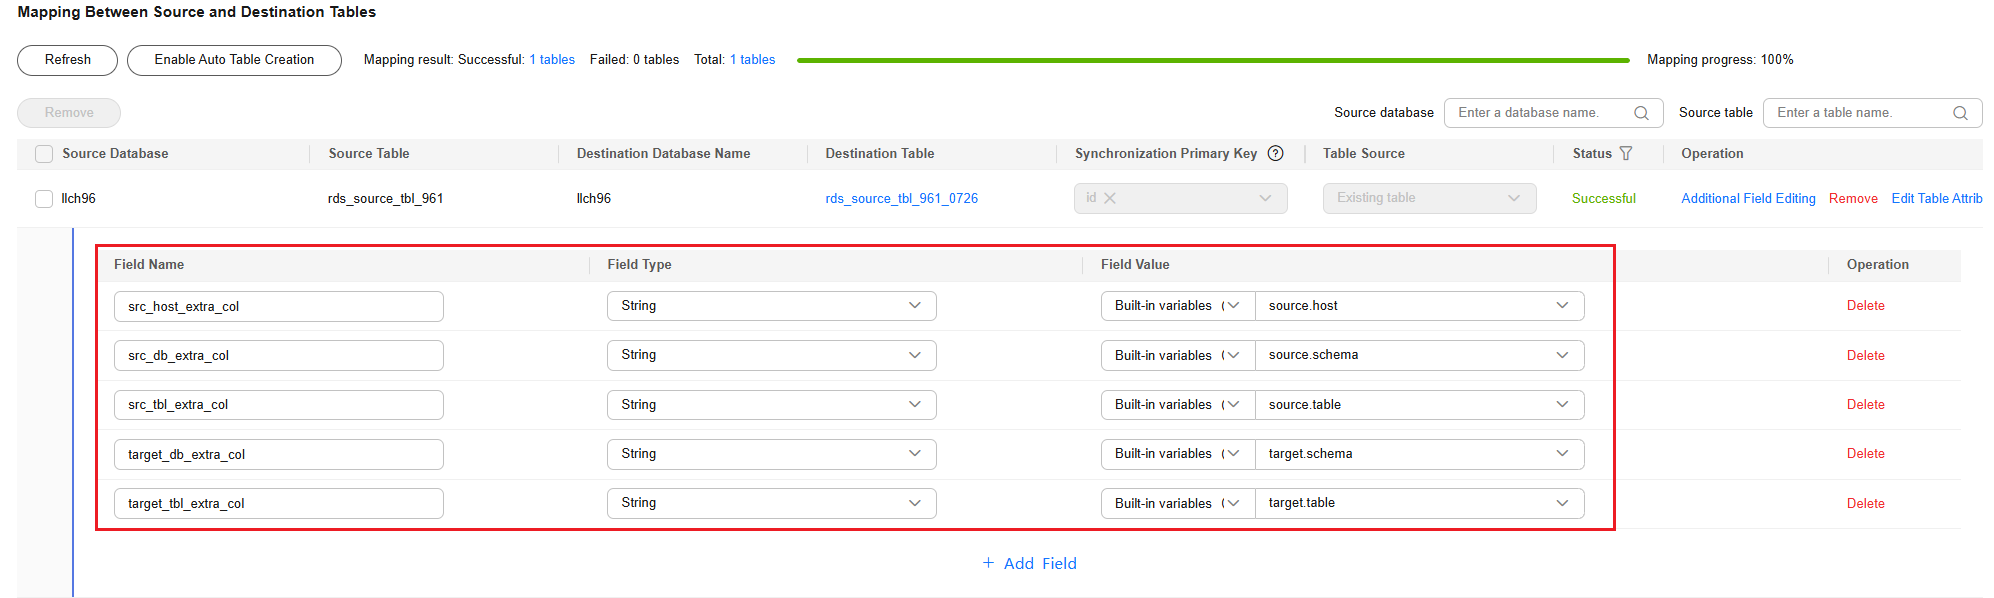Click the Refresh button
The image size is (1994, 598).
pos(67,60)
